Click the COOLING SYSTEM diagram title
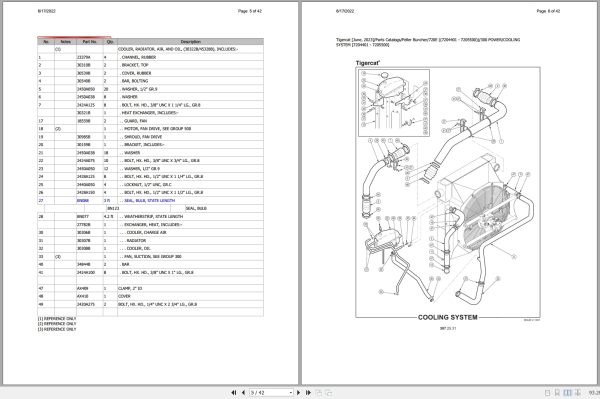 coord(448,317)
